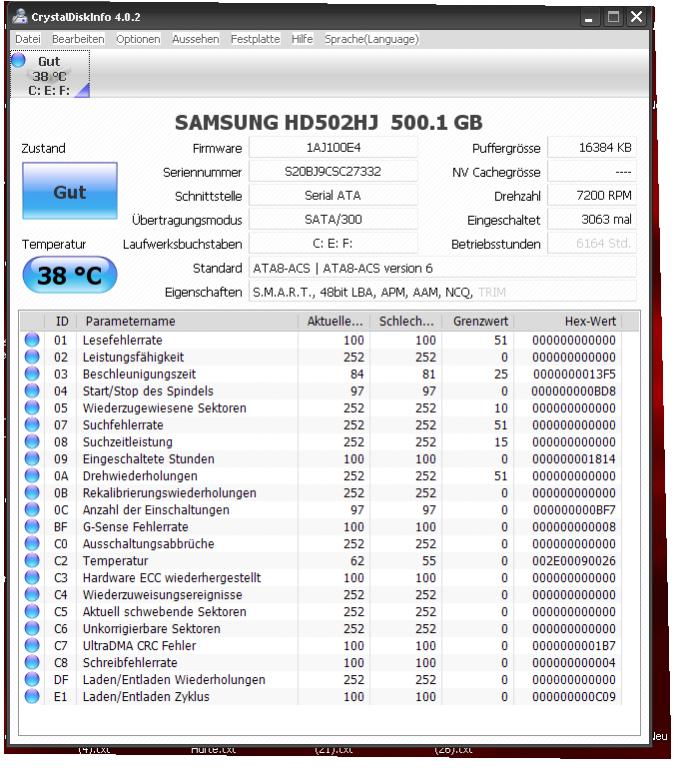The height and width of the screenshot is (769, 681).
Task: Click the Drehzahl field 7200 RPM
Action: (592, 196)
